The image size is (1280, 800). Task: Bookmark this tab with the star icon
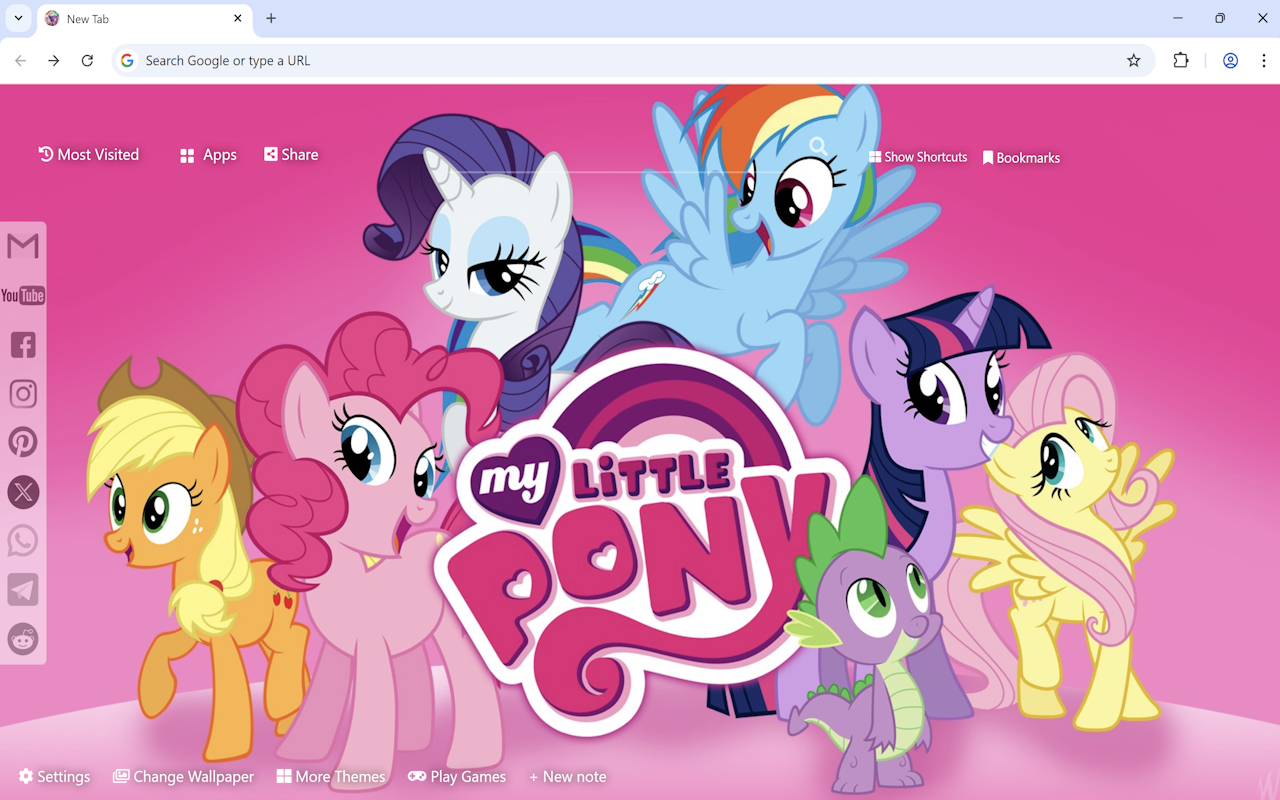tap(1133, 60)
